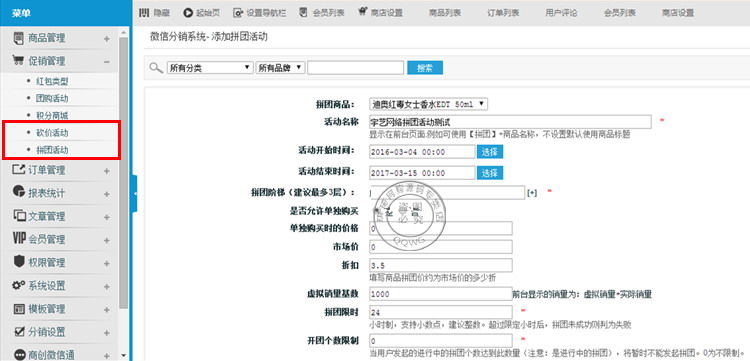
Task: Expand 订单管理 with plus sign
Action: pyautogui.click(x=107, y=171)
